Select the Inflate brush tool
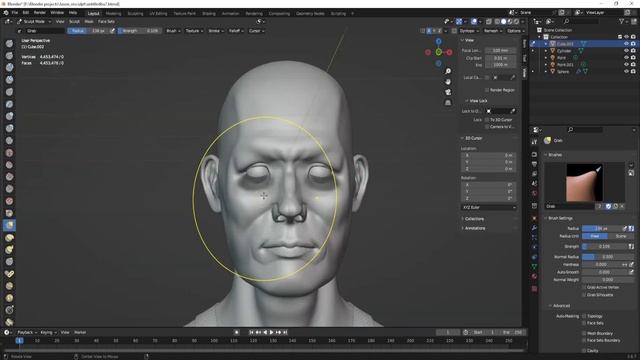This screenshot has width=640, height=360. click(9, 116)
